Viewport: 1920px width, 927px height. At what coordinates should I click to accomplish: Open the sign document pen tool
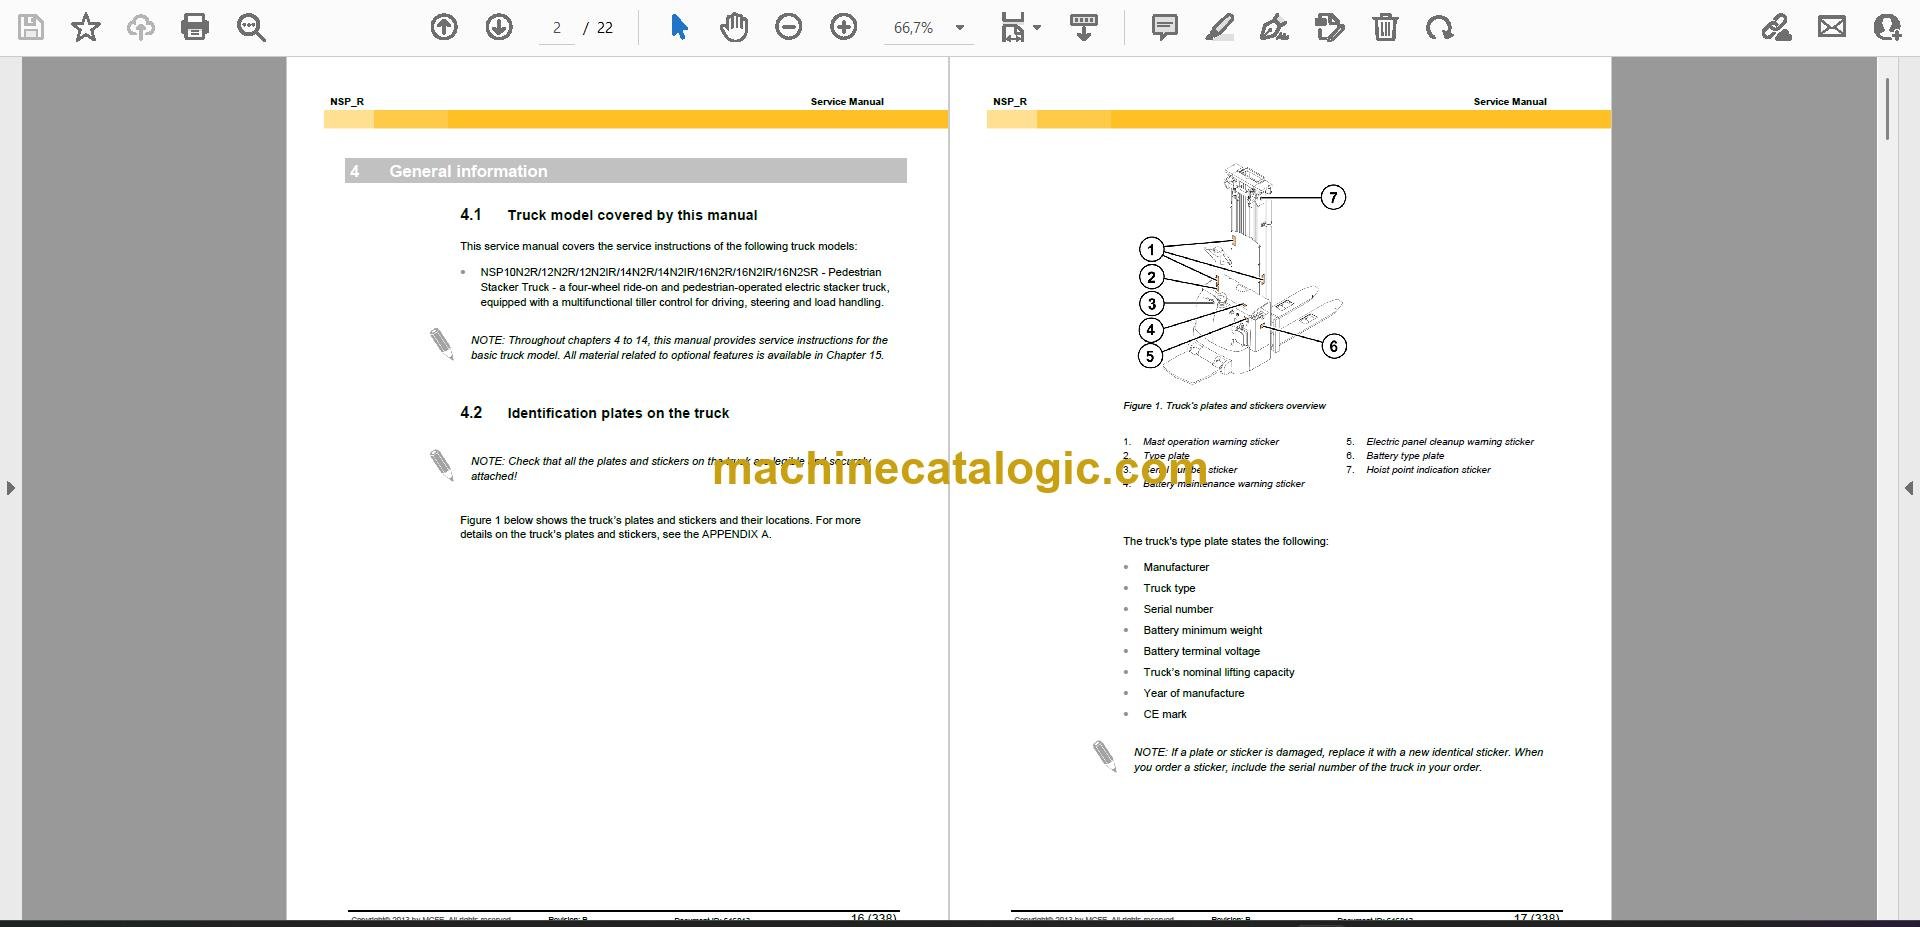coord(1274,27)
